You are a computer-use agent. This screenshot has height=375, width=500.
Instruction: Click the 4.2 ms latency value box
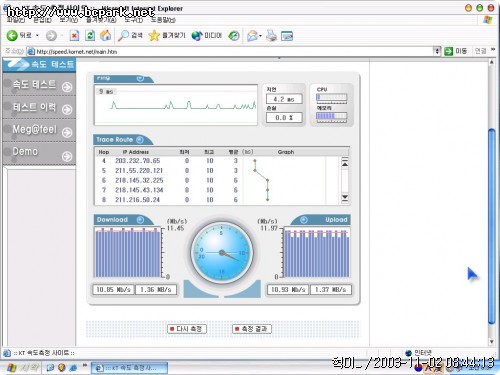coord(284,99)
